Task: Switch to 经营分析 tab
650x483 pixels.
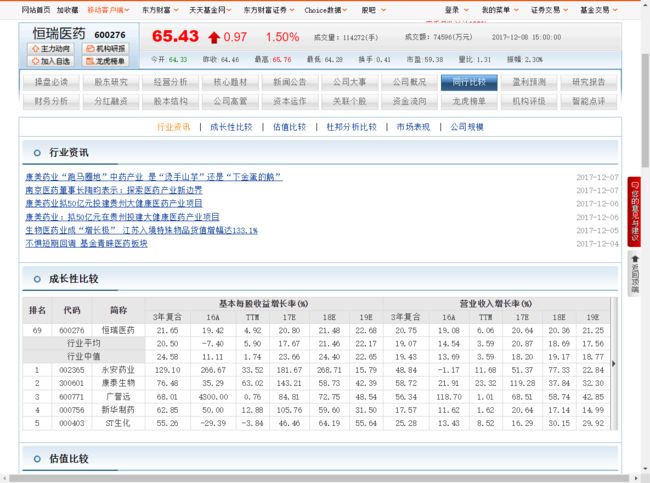Action: point(170,82)
